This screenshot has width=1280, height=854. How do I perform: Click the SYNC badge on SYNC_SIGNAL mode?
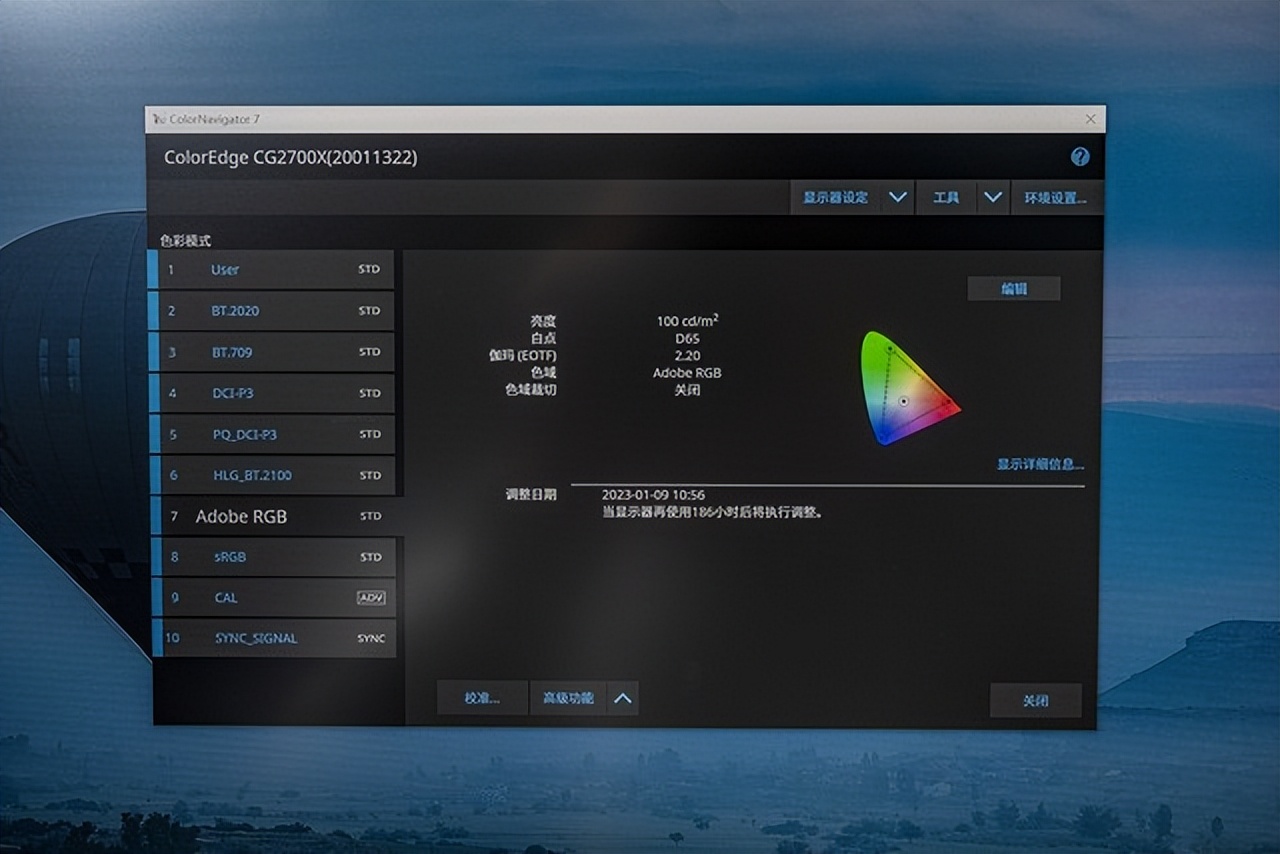[x=371, y=639]
